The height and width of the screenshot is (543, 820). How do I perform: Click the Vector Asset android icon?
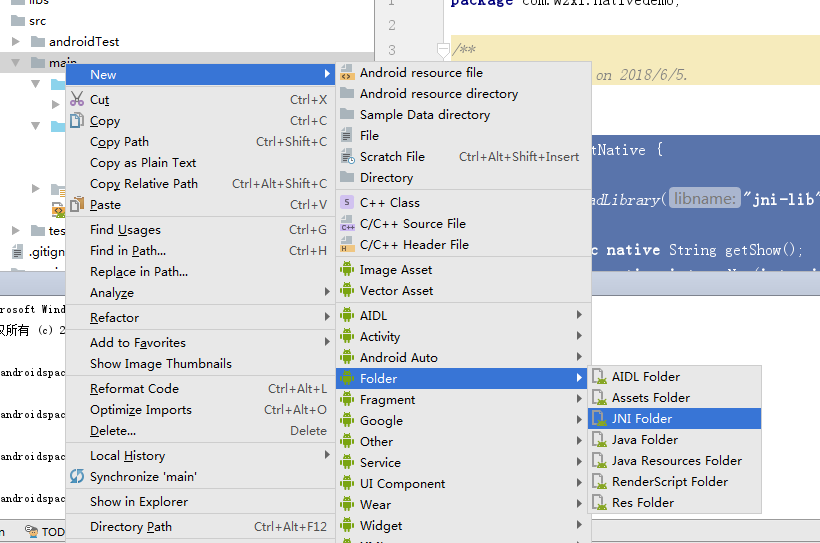coord(347,290)
